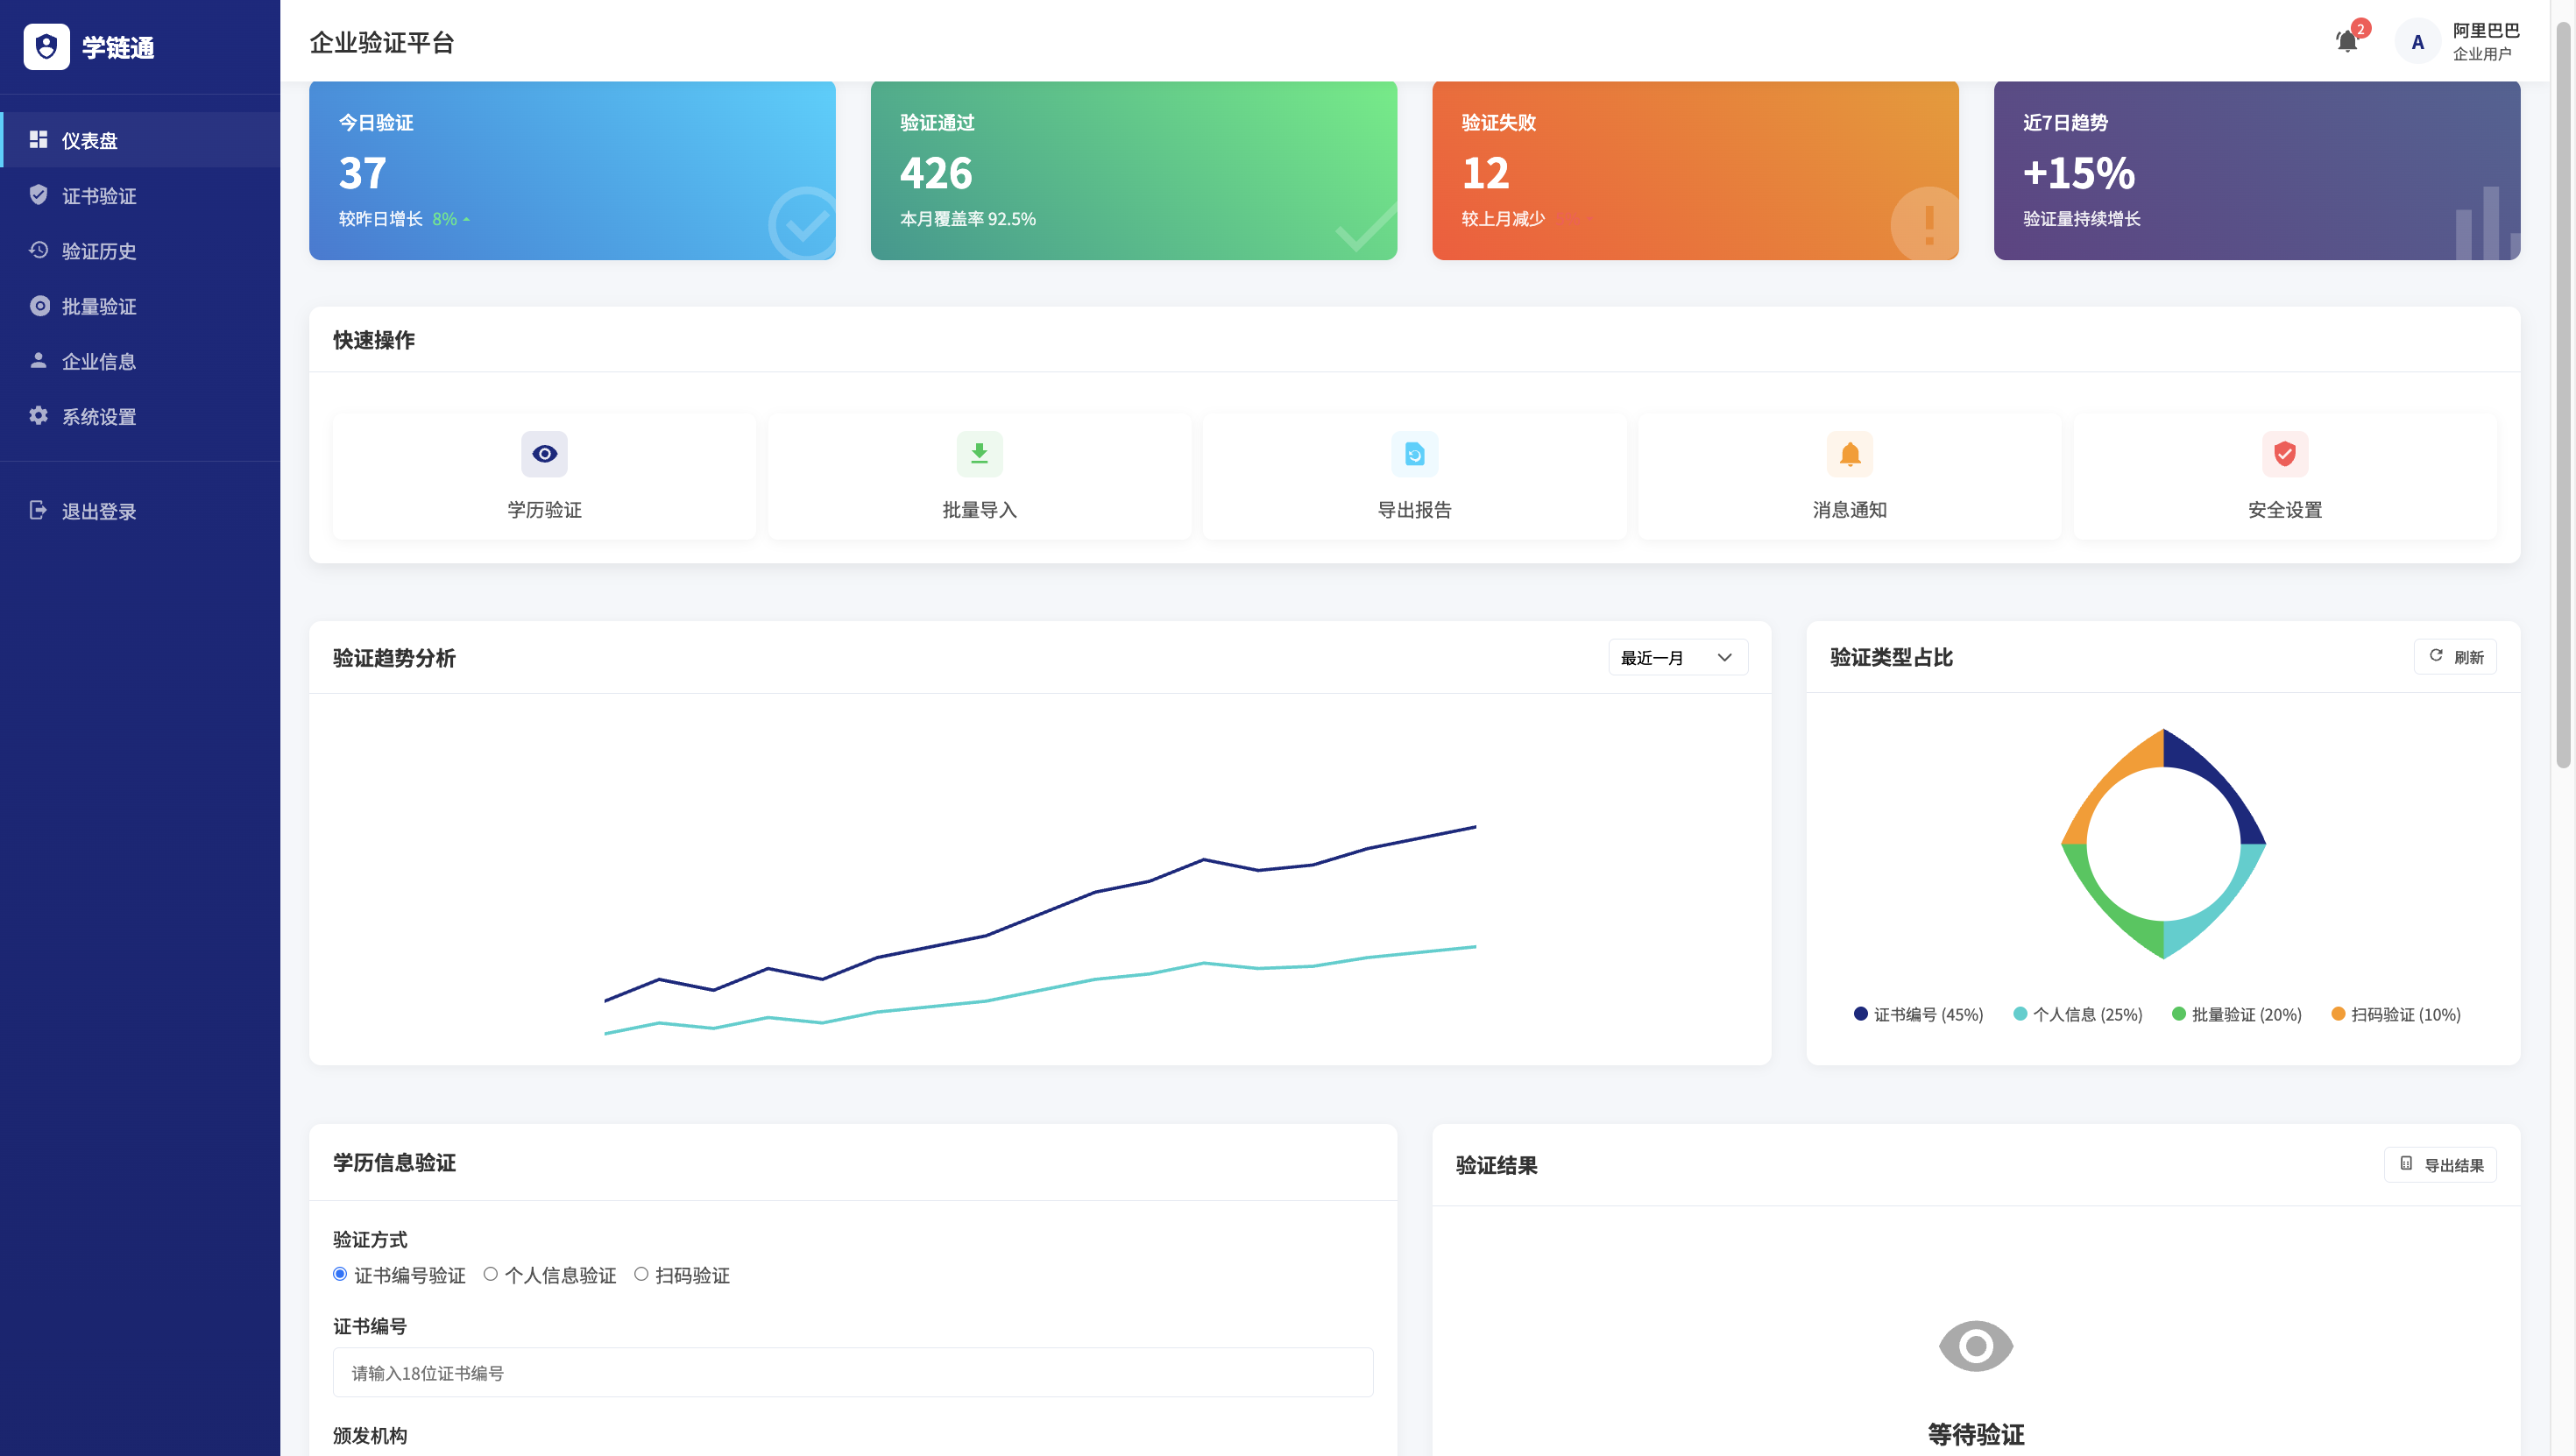Click the document icon in 导出结果
The height and width of the screenshot is (1456, 2576).
pyautogui.click(x=2405, y=1164)
